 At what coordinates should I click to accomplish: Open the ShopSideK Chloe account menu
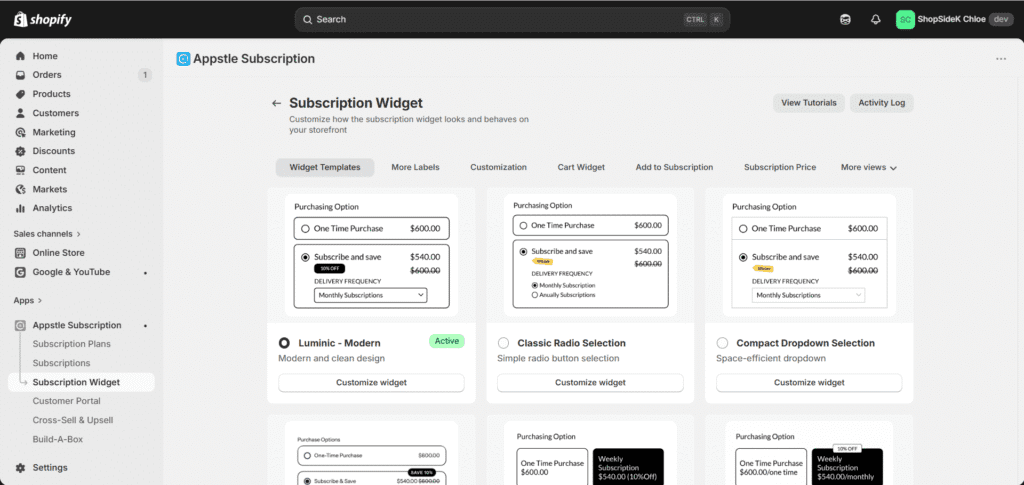pyautogui.click(x=955, y=20)
